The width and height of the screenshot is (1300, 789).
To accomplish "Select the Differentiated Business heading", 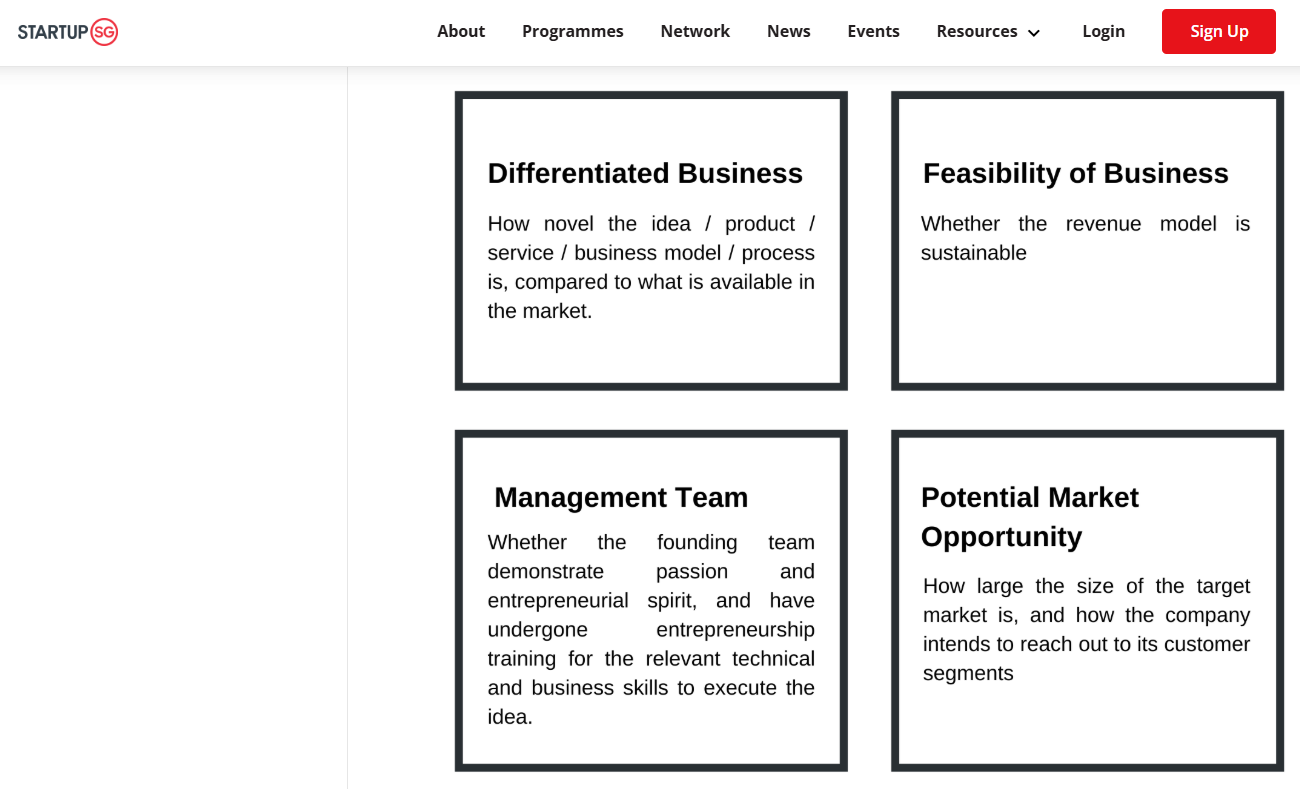I will (x=645, y=174).
